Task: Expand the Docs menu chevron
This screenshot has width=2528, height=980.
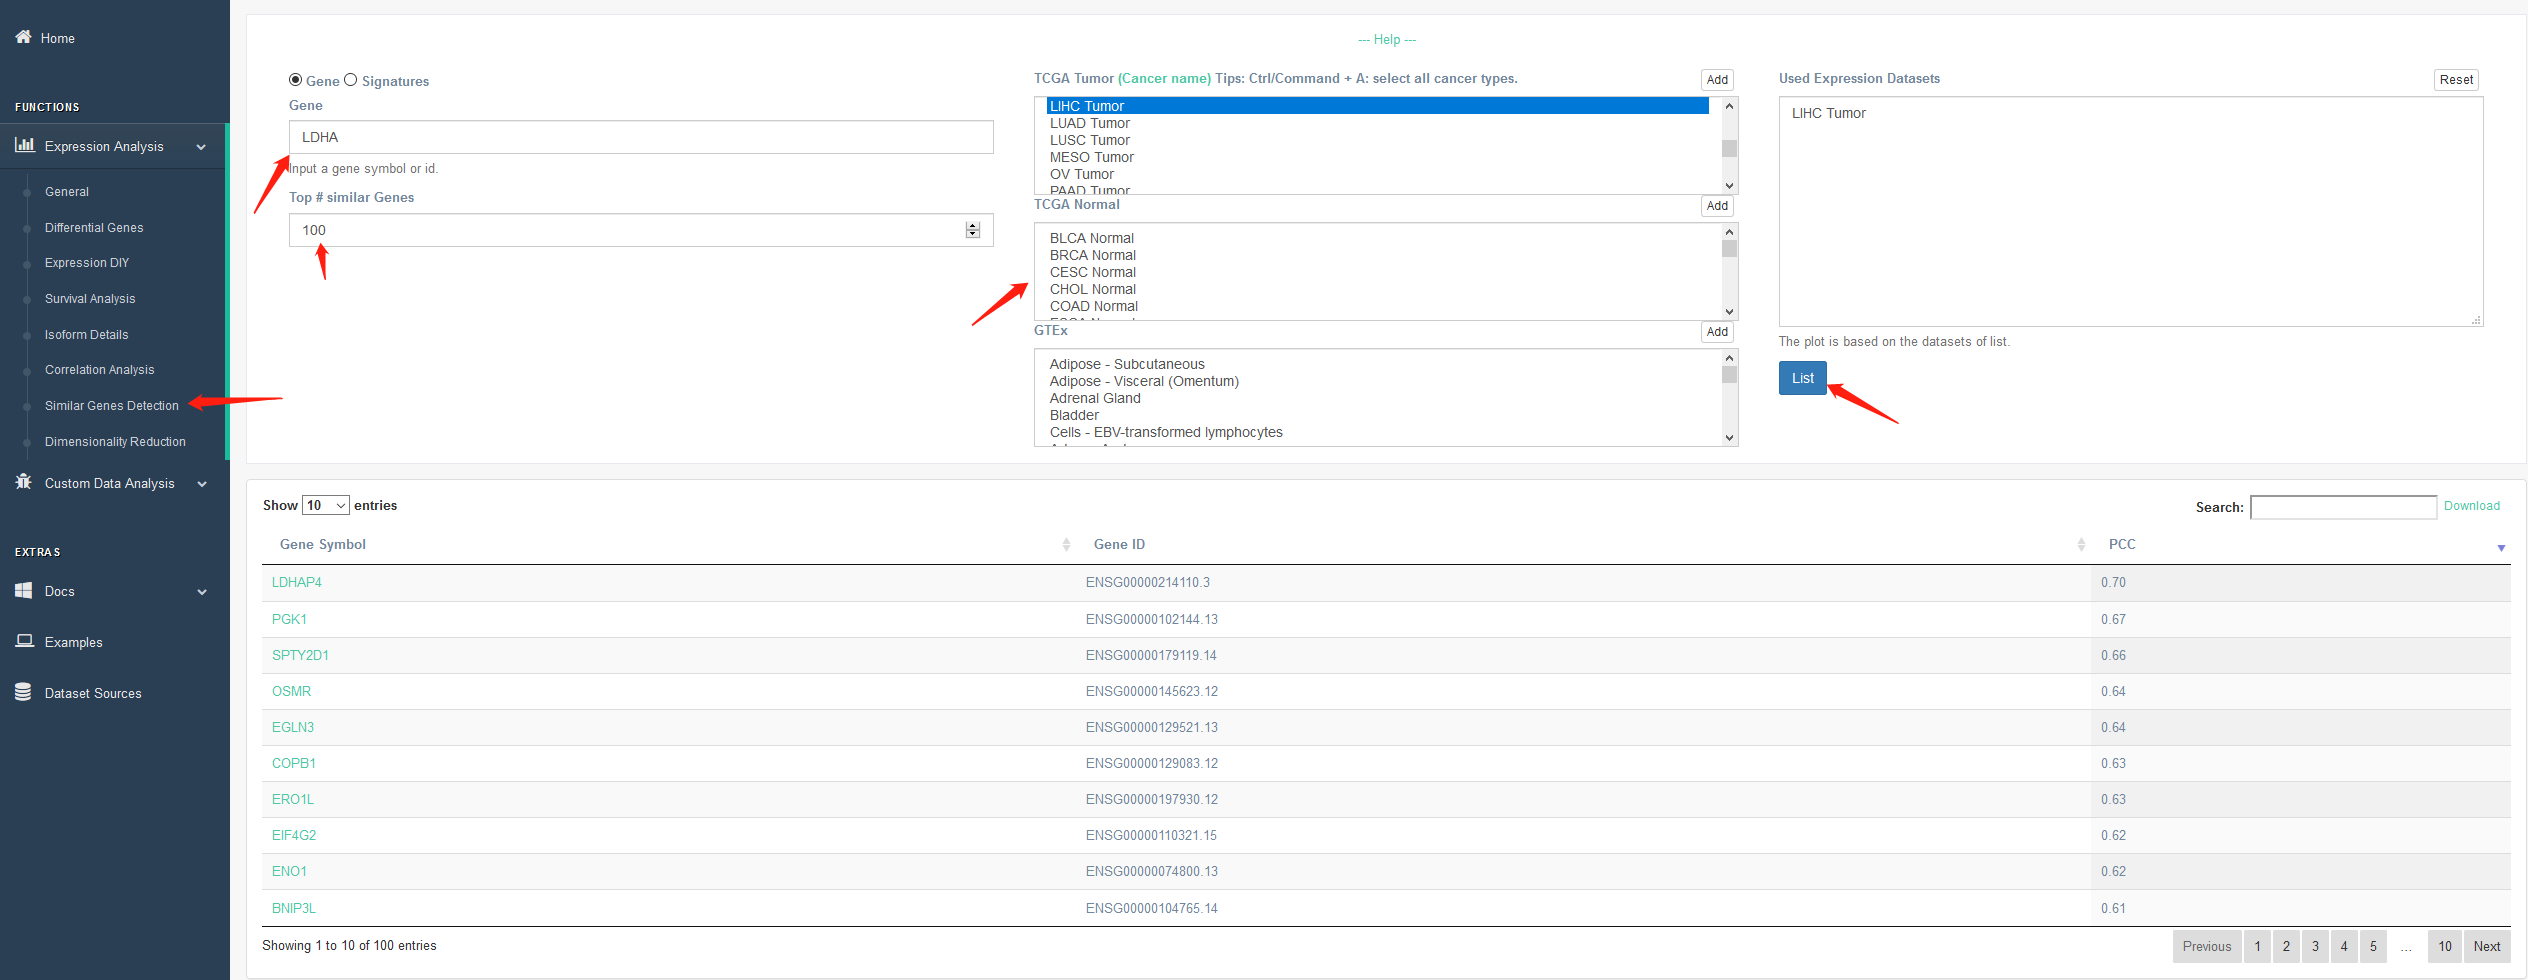Action: 202,592
